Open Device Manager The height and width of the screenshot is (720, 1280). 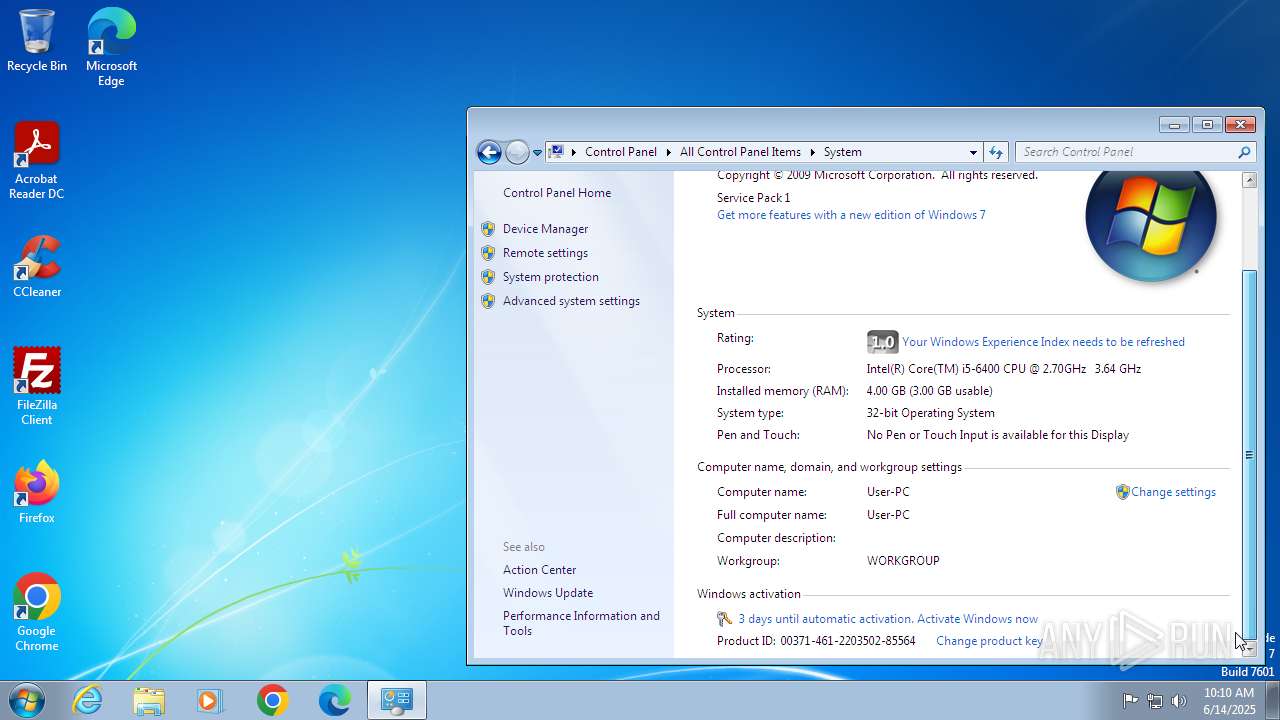[x=545, y=229]
